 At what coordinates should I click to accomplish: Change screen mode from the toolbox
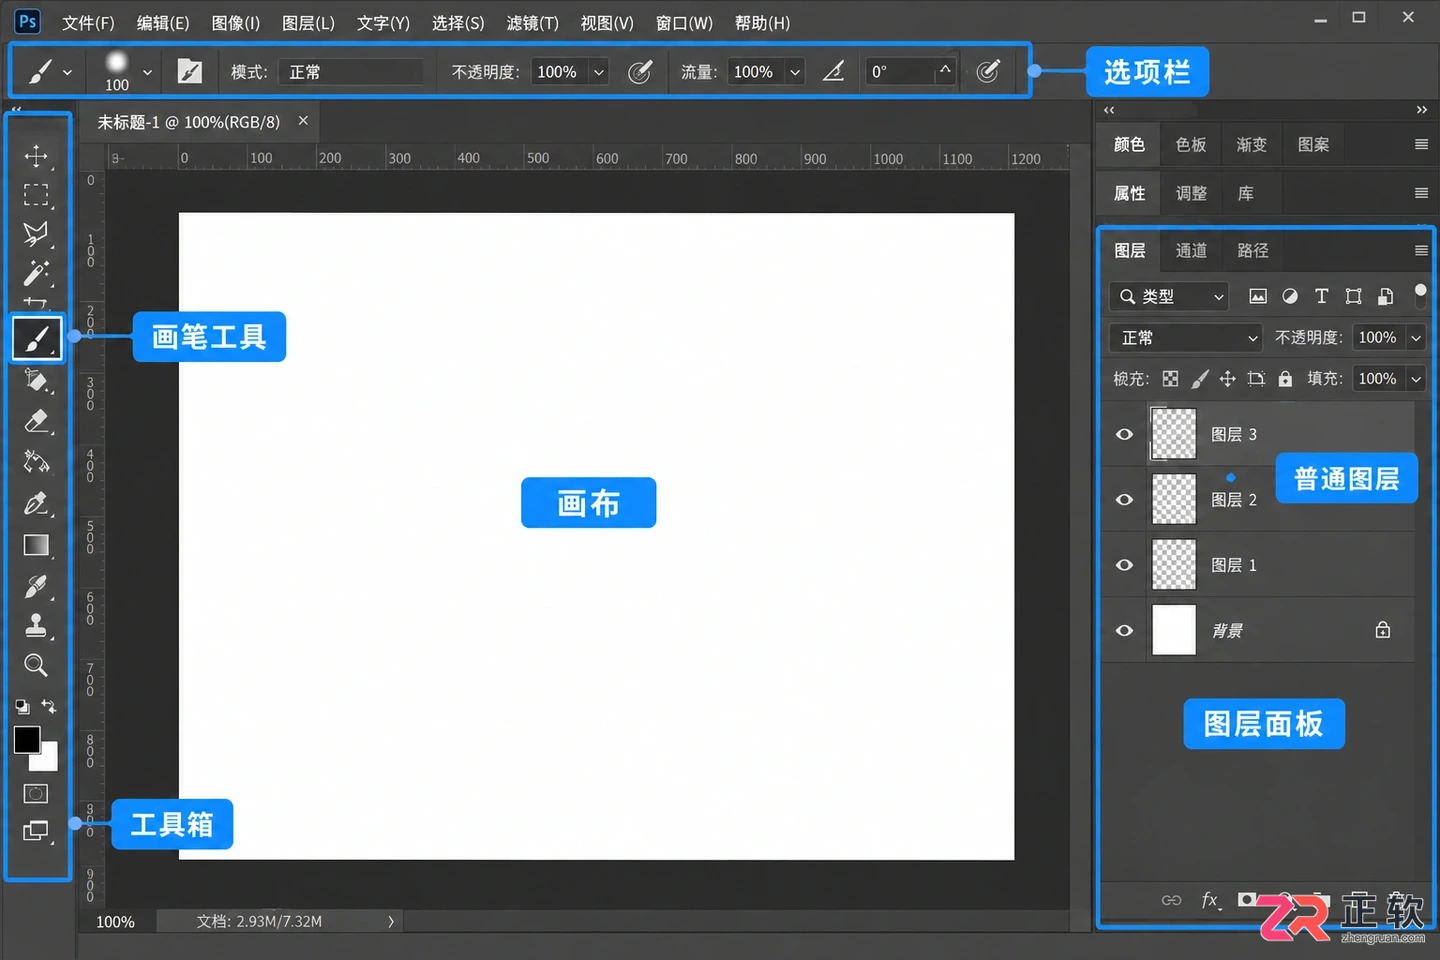(x=36, y=831)
